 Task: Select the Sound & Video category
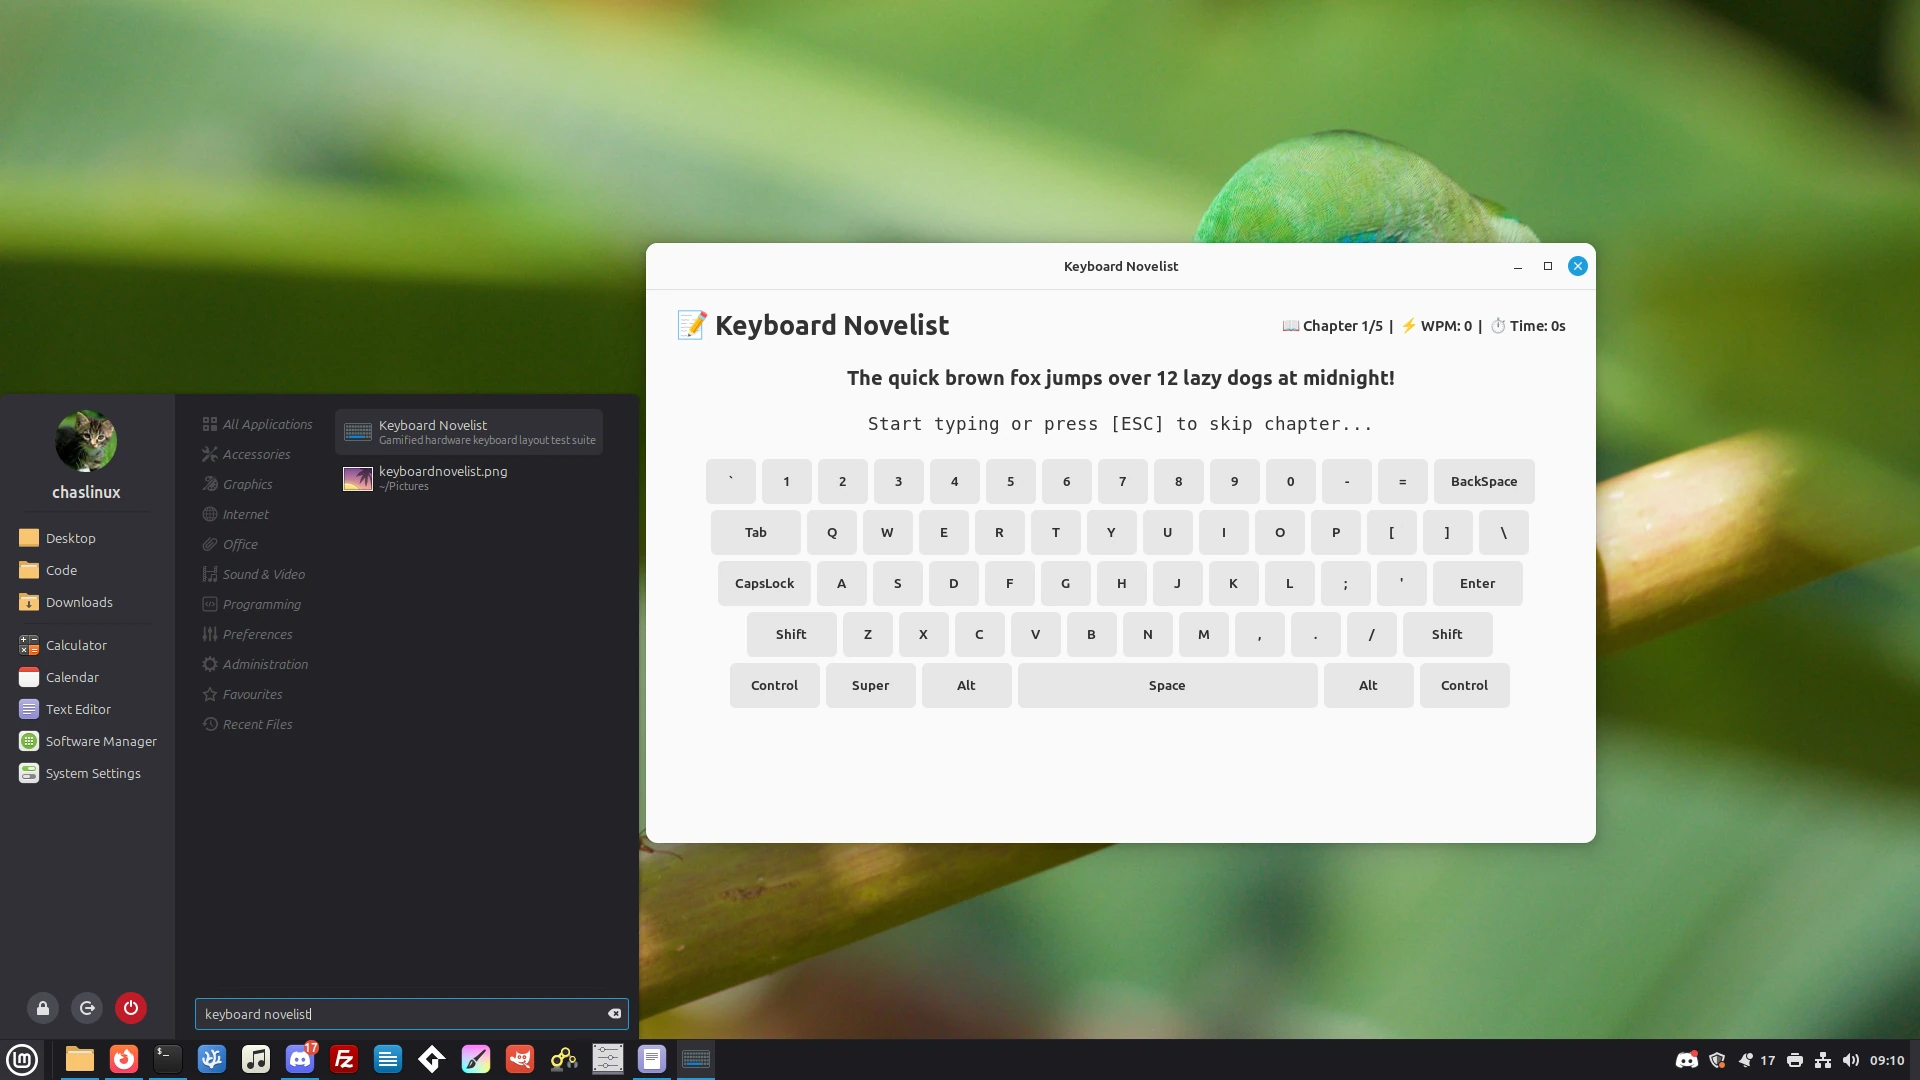click(x=254, y=574)
